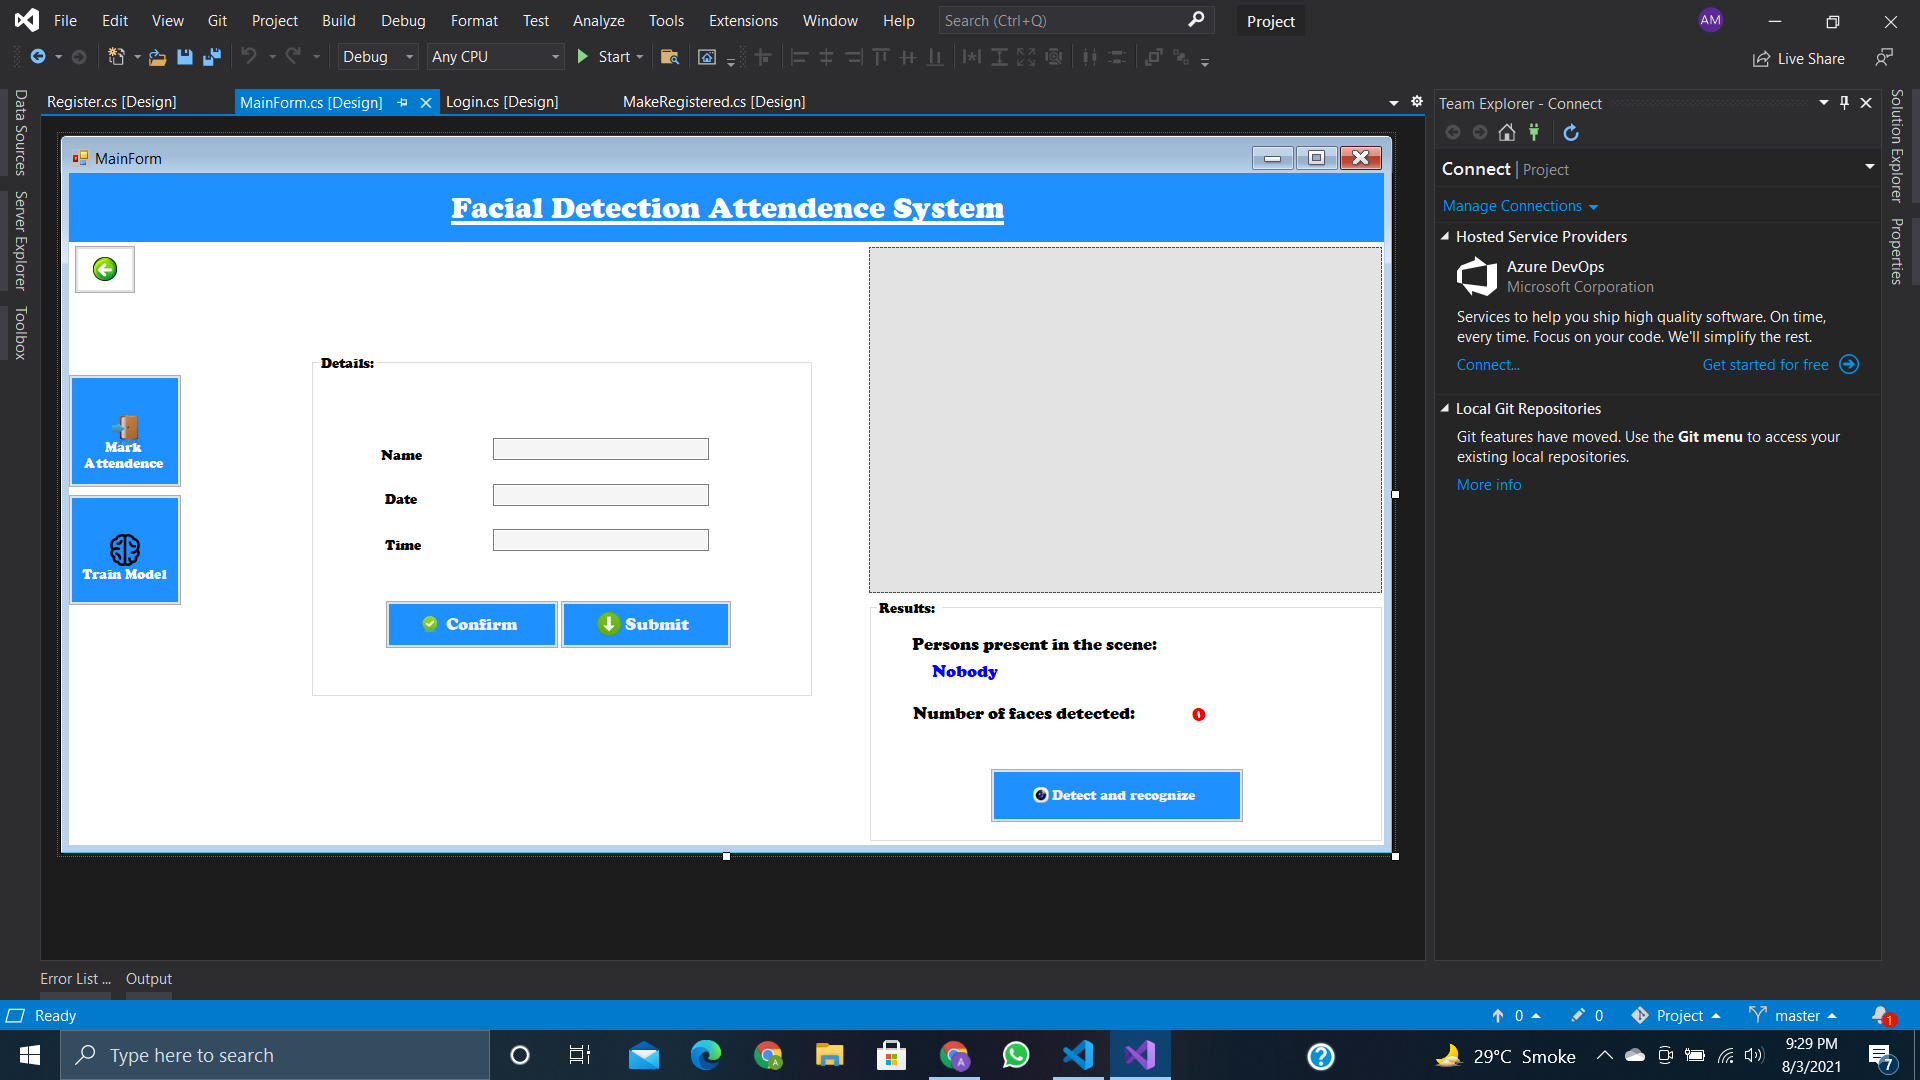
Task: Open the Git menu
Action: pyautogui.click(x=217, y=20)
